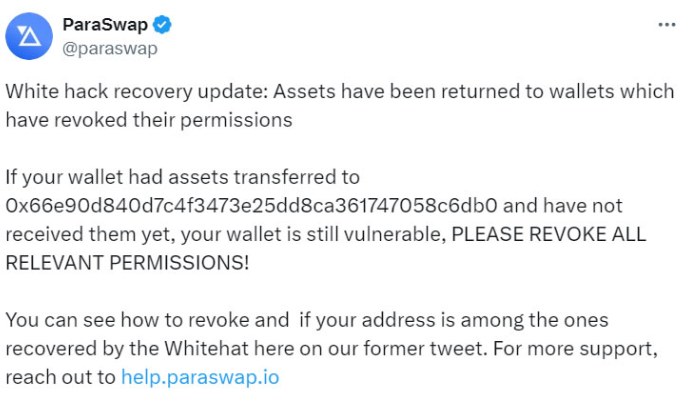The width and height of the screenshot is (686, 405).
Task: Click the line "have revoked their permissions"
Action: [x=148, y=120]
